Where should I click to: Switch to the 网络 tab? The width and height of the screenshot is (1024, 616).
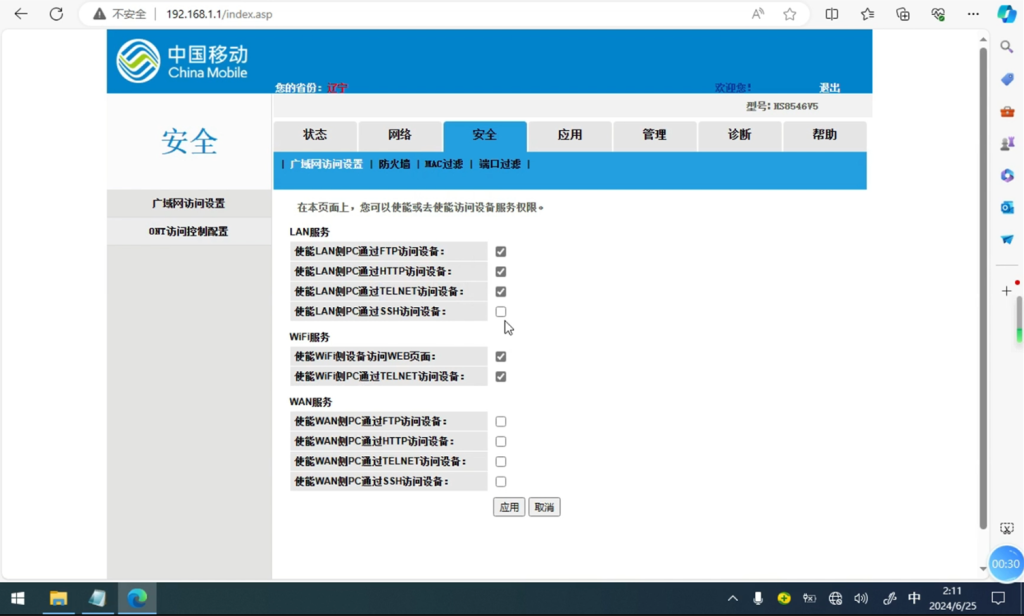tap(400, 135)
